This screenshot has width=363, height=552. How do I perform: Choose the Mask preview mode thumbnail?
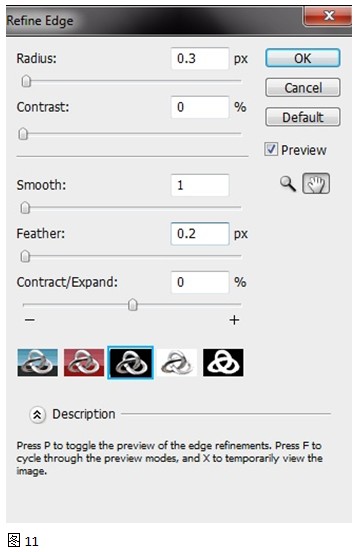click(223, 363)
